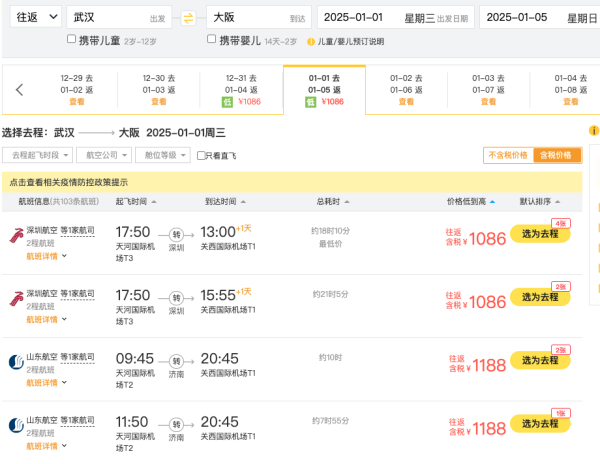Check the 携带儿童 checkbox
Image resolution: width=600 pixels, height=464 pixels.
pos(71,39)
